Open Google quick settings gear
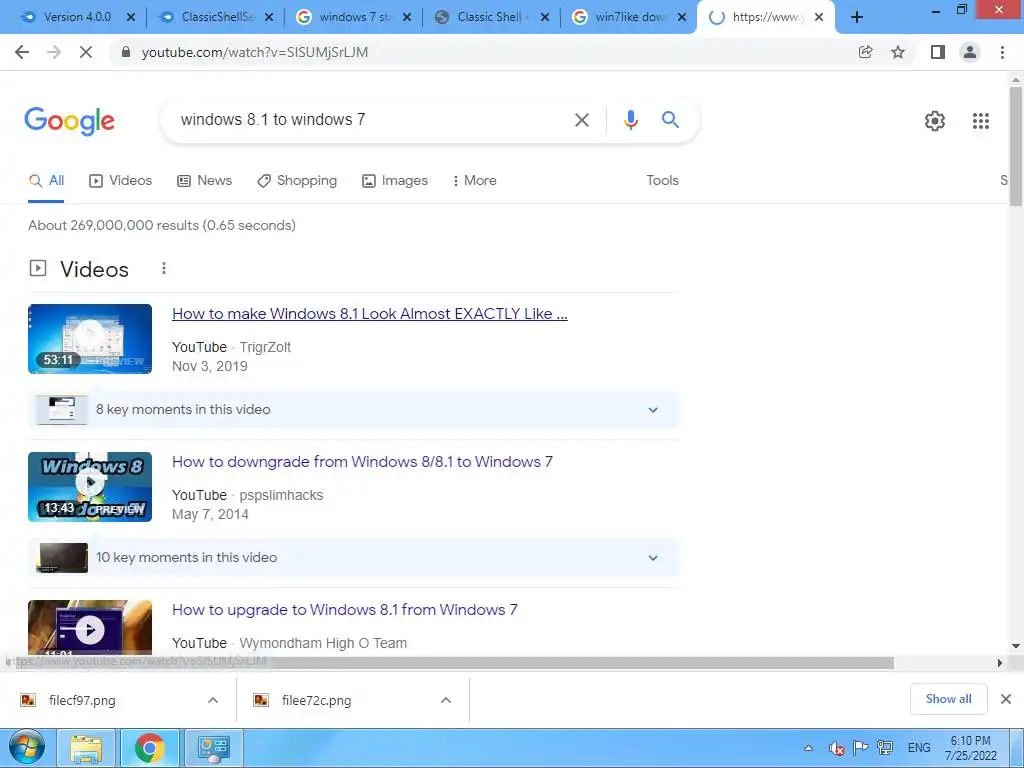 935,121
